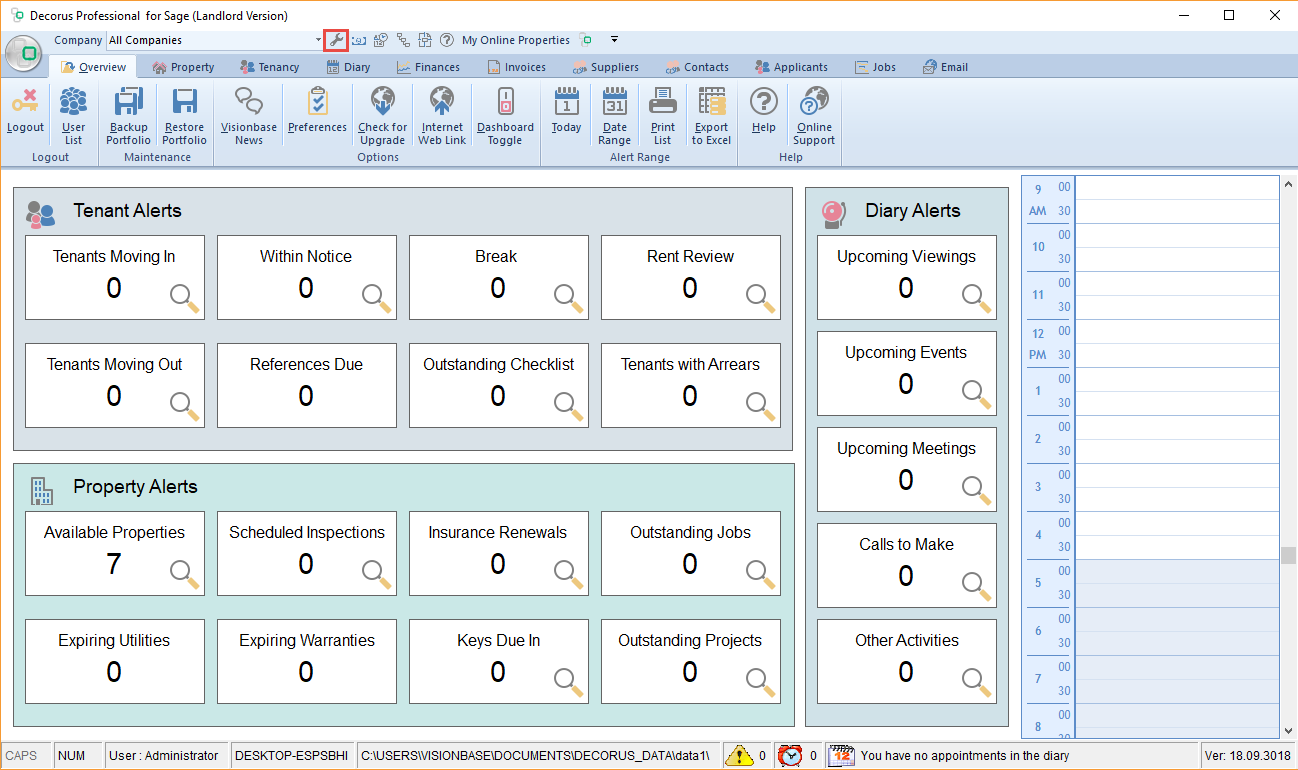Image resolution: width=1298 pixels, height=770 pixels.
Task: Open the Other Activities magnifier
Action: point(977,683)
